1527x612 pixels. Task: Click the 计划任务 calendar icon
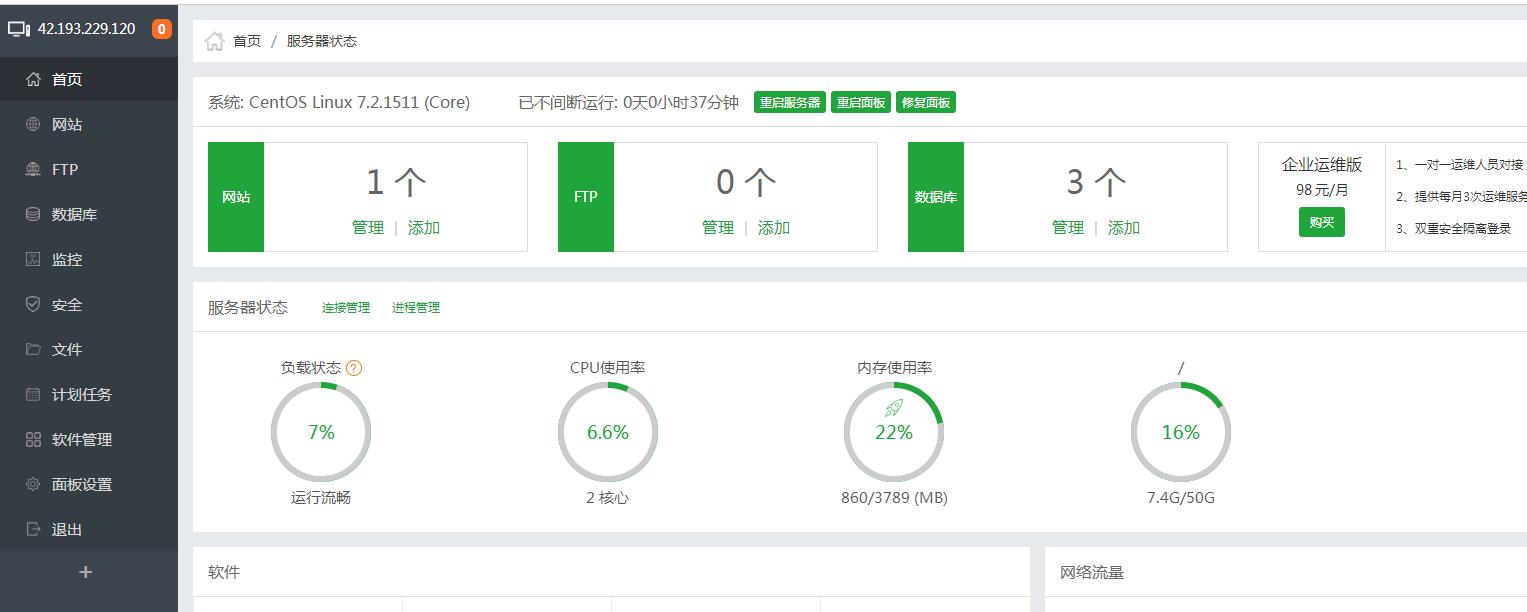(33, 394)
